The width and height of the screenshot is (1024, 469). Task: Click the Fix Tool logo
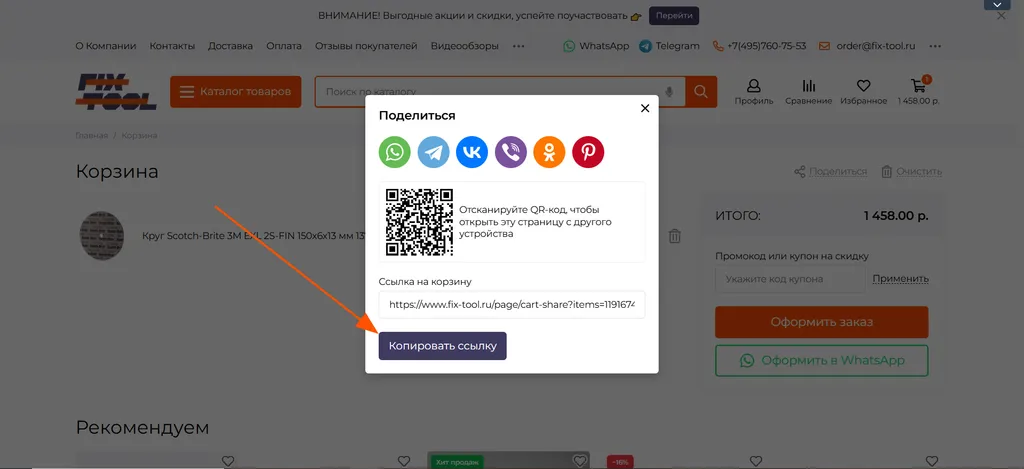point(116,91)
